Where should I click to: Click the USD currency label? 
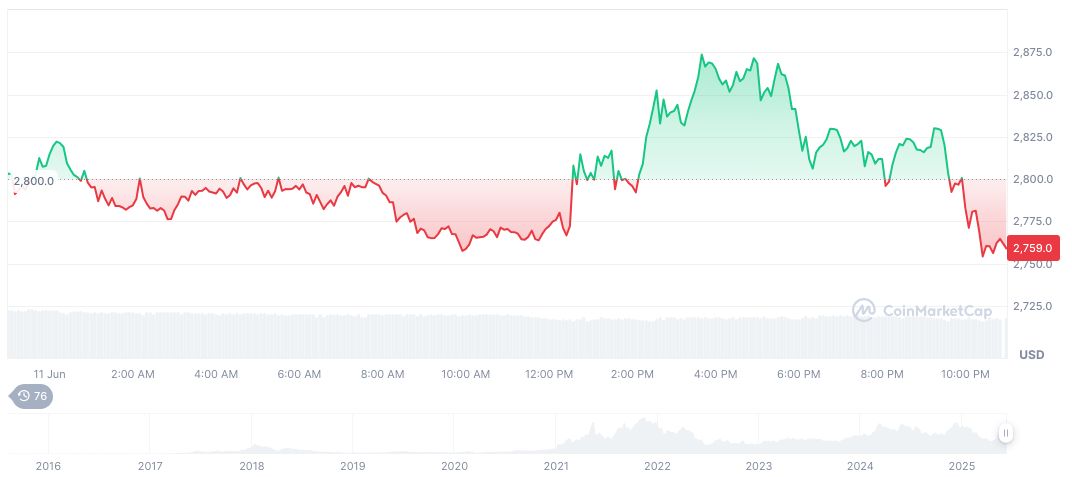(1031, 355)
